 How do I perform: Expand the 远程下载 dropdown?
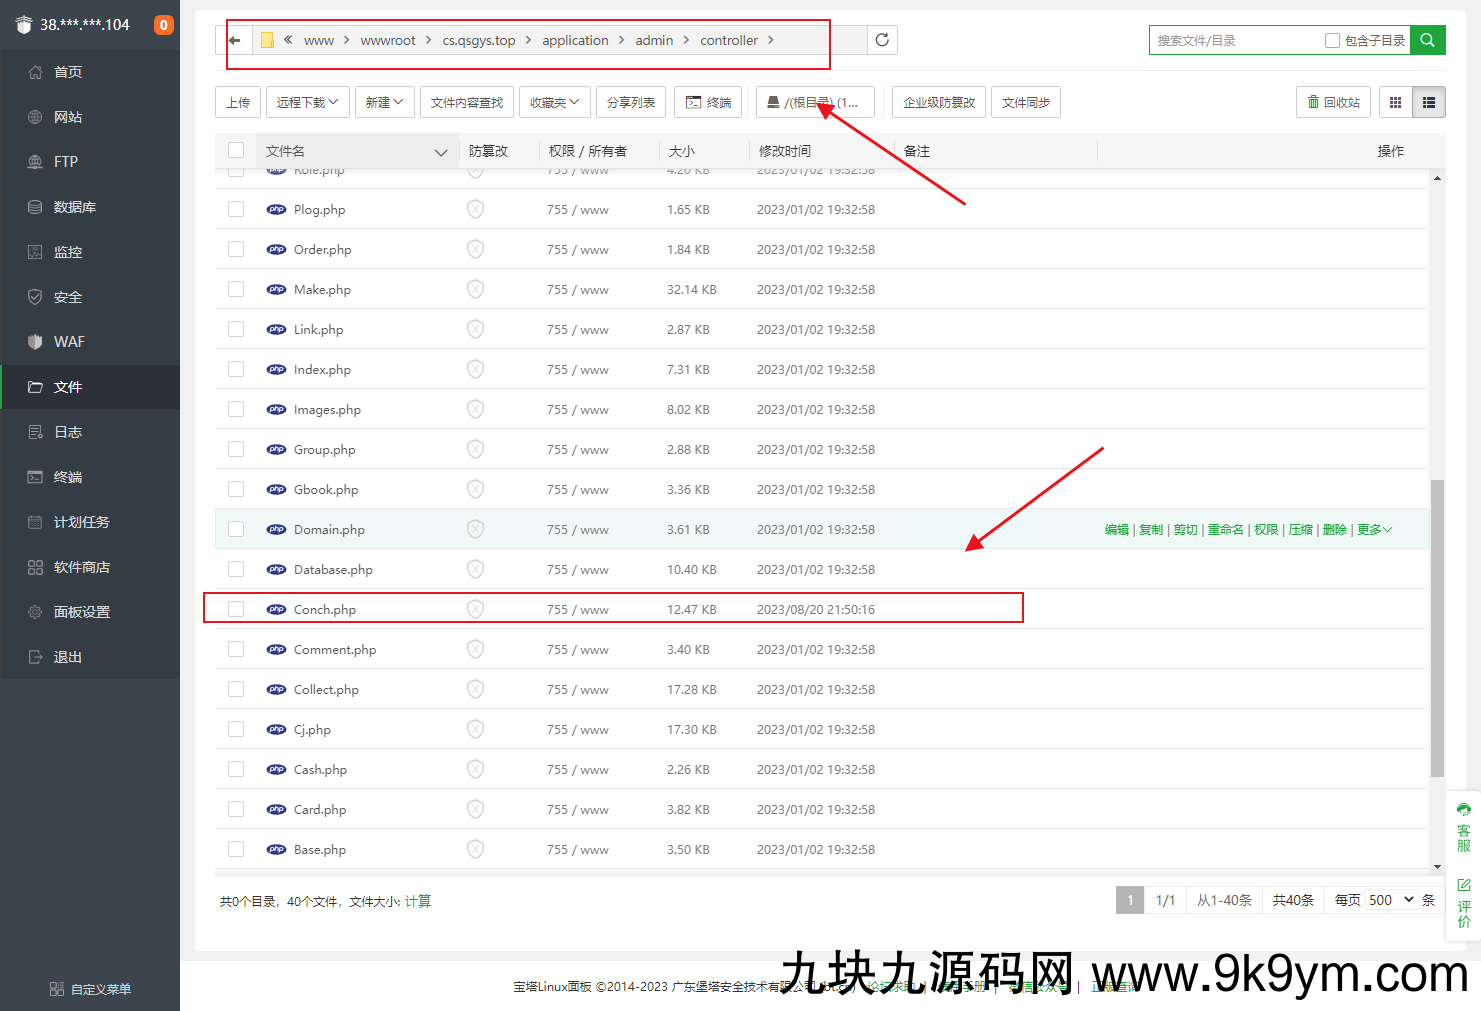307,102
